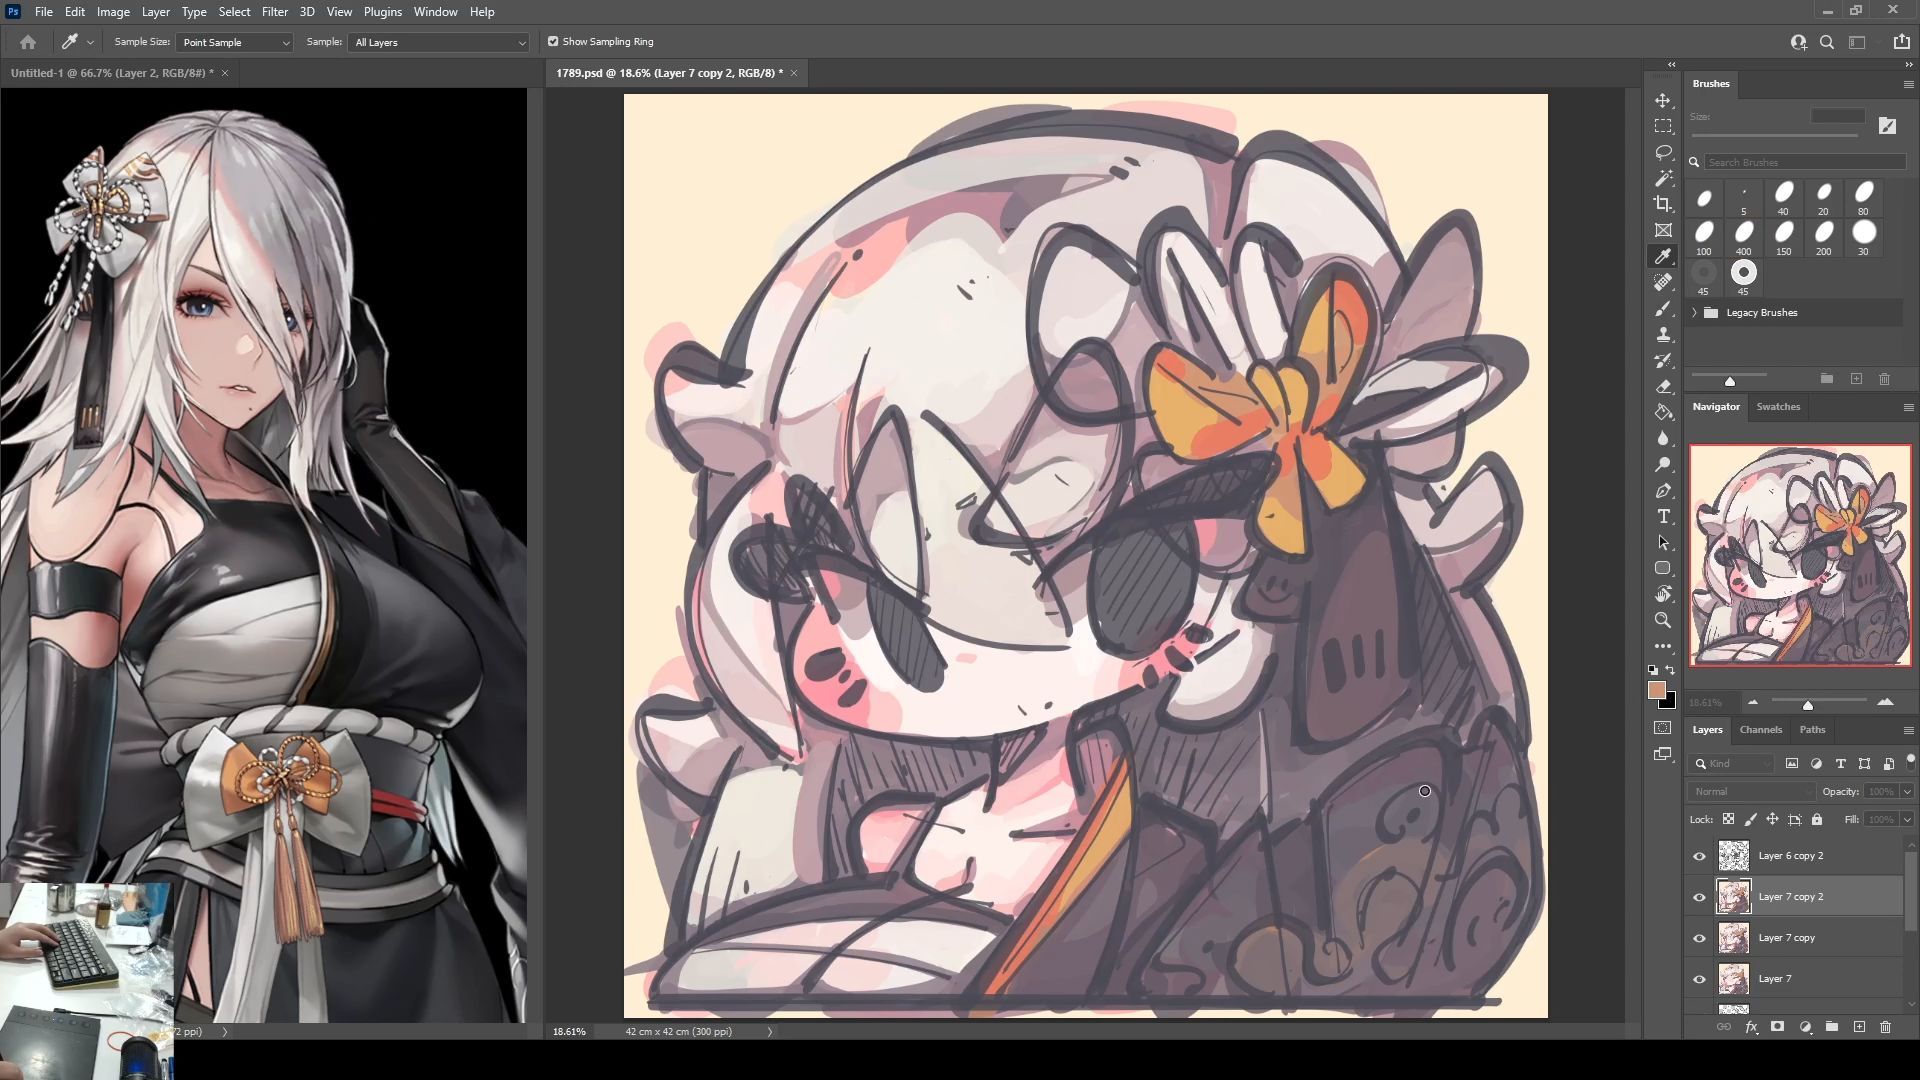Switch to the Paths tab

1812,730
